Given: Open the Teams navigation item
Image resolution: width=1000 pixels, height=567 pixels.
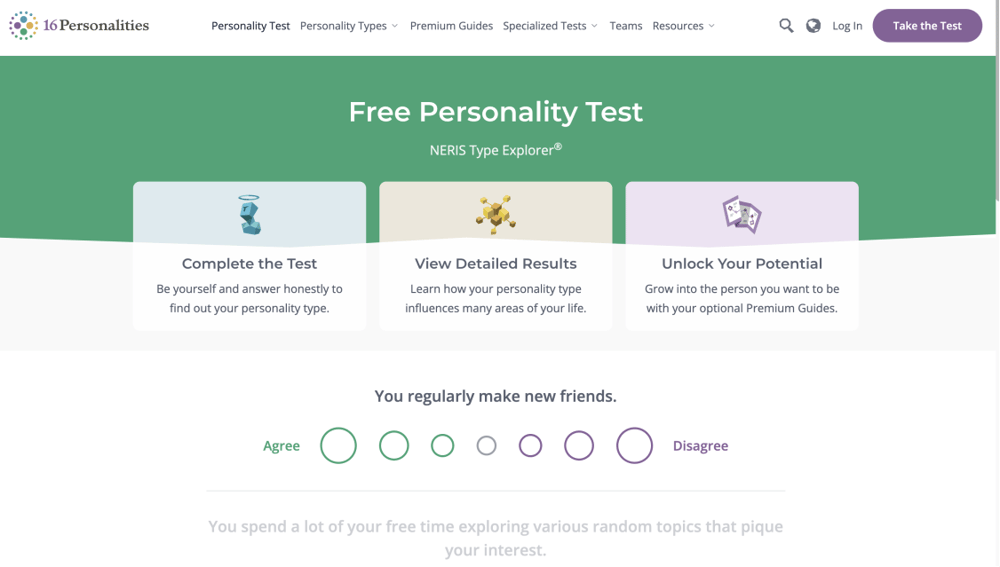Looking at the screenshot, I should pos(626,26).
